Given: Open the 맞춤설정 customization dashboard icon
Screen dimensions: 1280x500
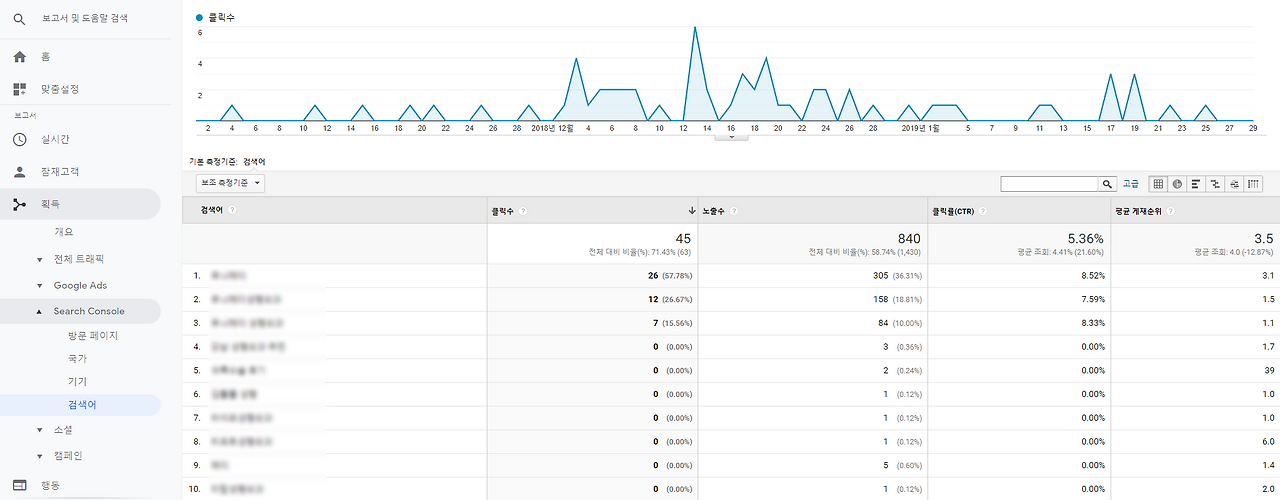Looking at the screenshot, I should tap(19, 89).
